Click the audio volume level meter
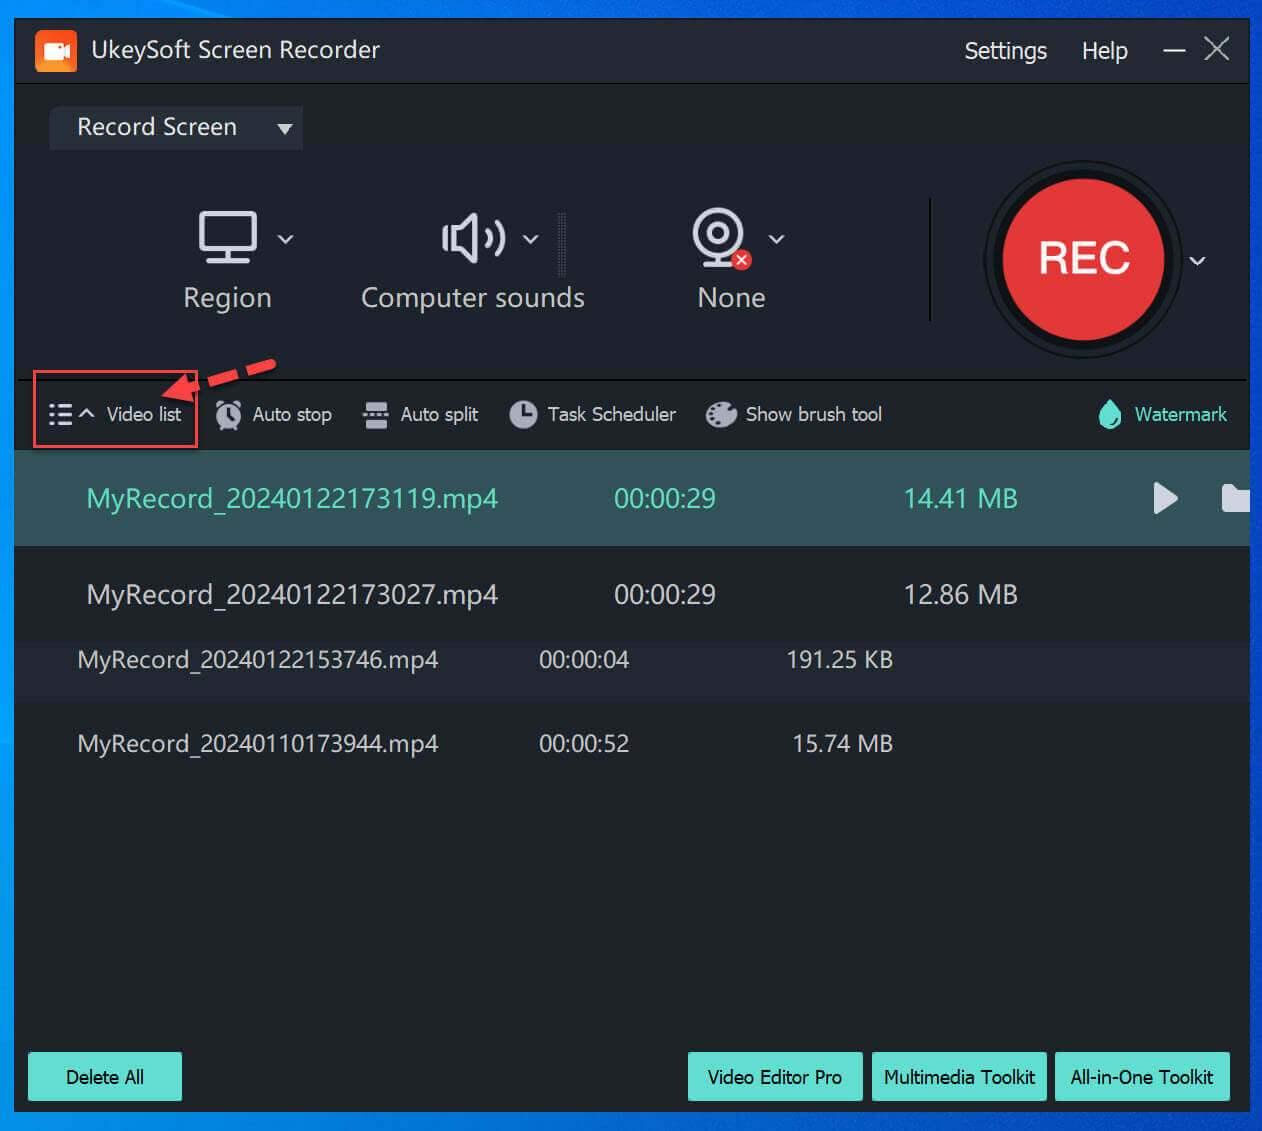Viewport: 1262px width, 1131px height. tap(562, 244)
